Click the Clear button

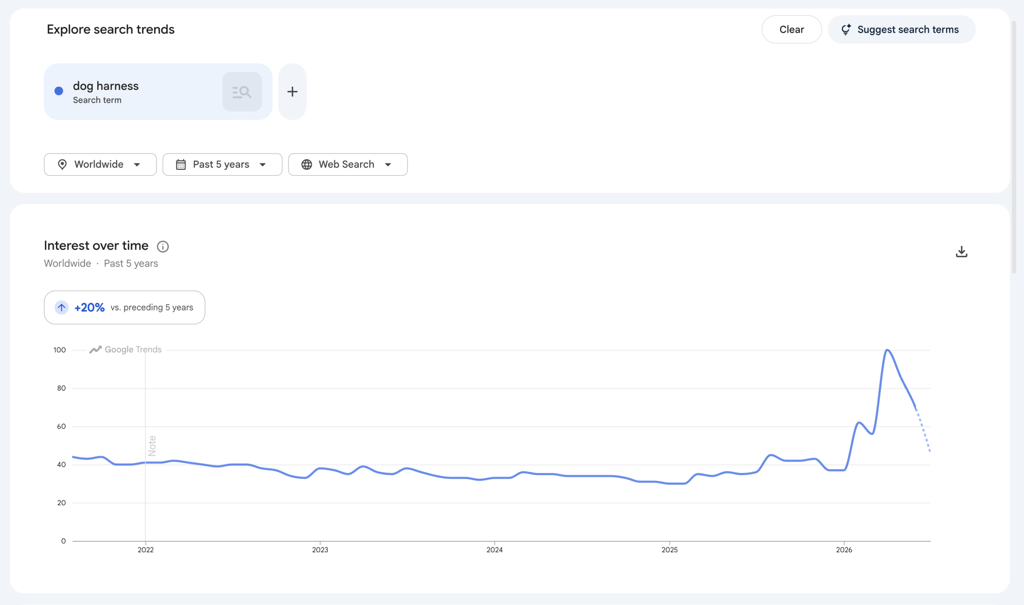click(791, 29)
